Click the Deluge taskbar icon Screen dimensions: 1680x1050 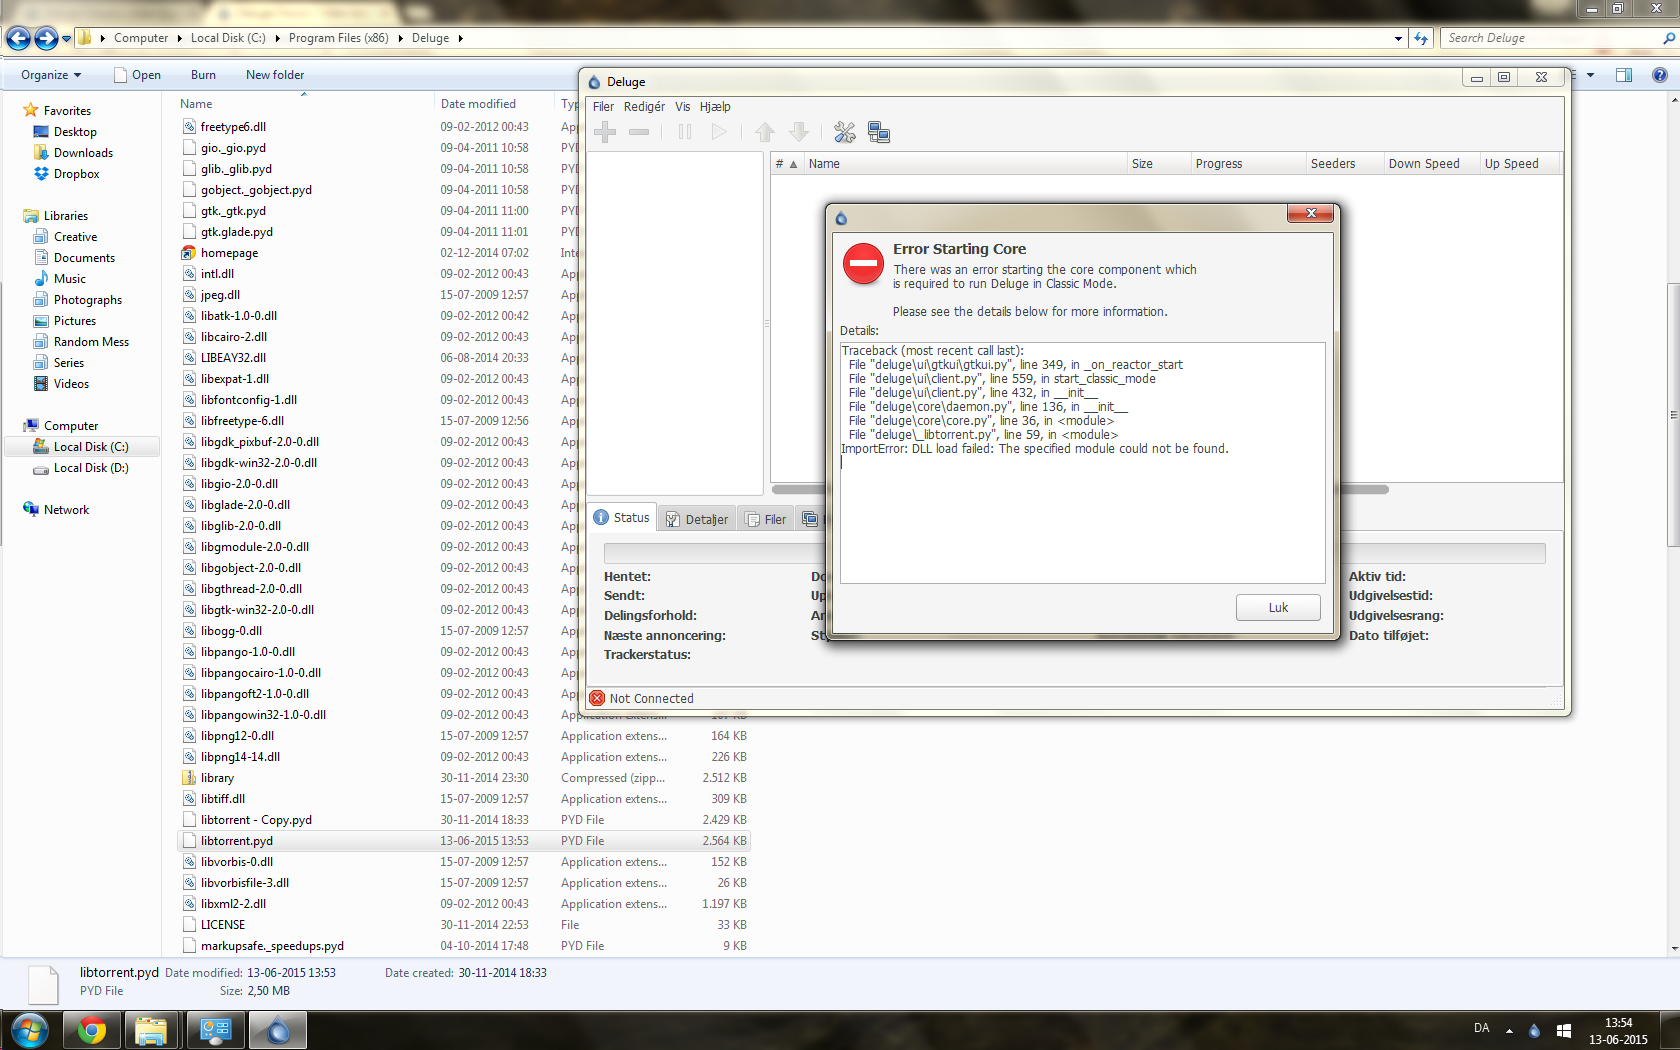pos(277,1030)
